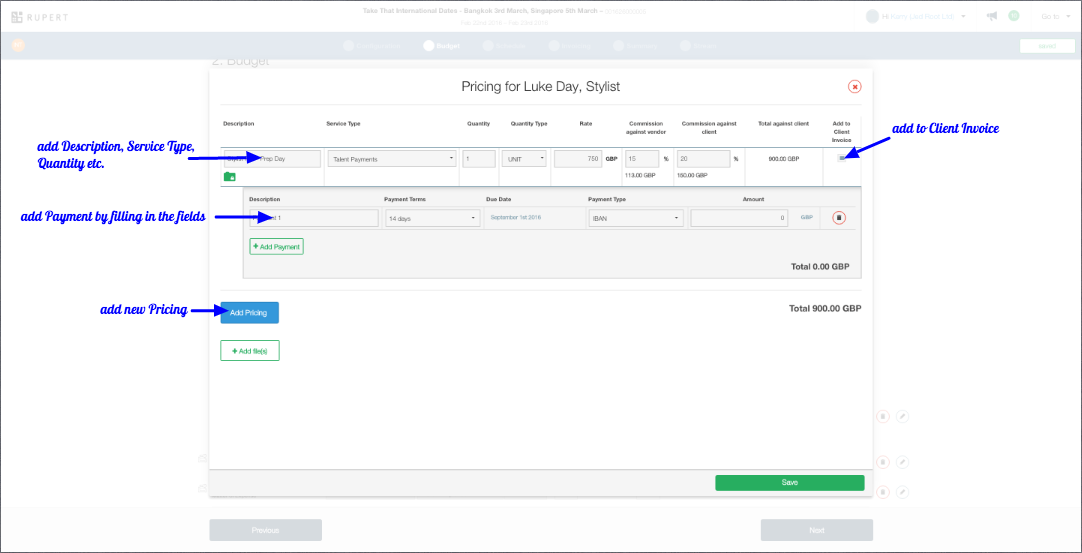The width and height of the screenshot is (1082, 553).
Task: Click the green folder icon under Description
Action: tap(230, 177)
